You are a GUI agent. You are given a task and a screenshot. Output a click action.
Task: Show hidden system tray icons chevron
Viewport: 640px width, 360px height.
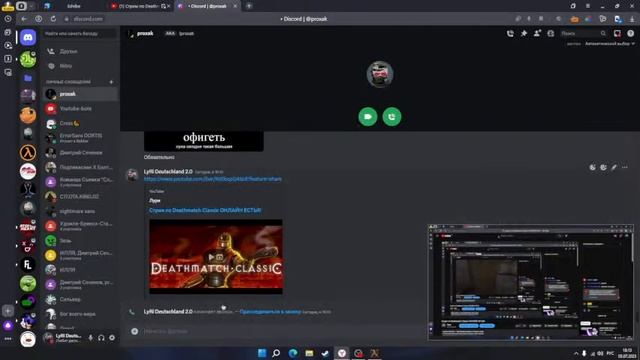coord(576,353)
